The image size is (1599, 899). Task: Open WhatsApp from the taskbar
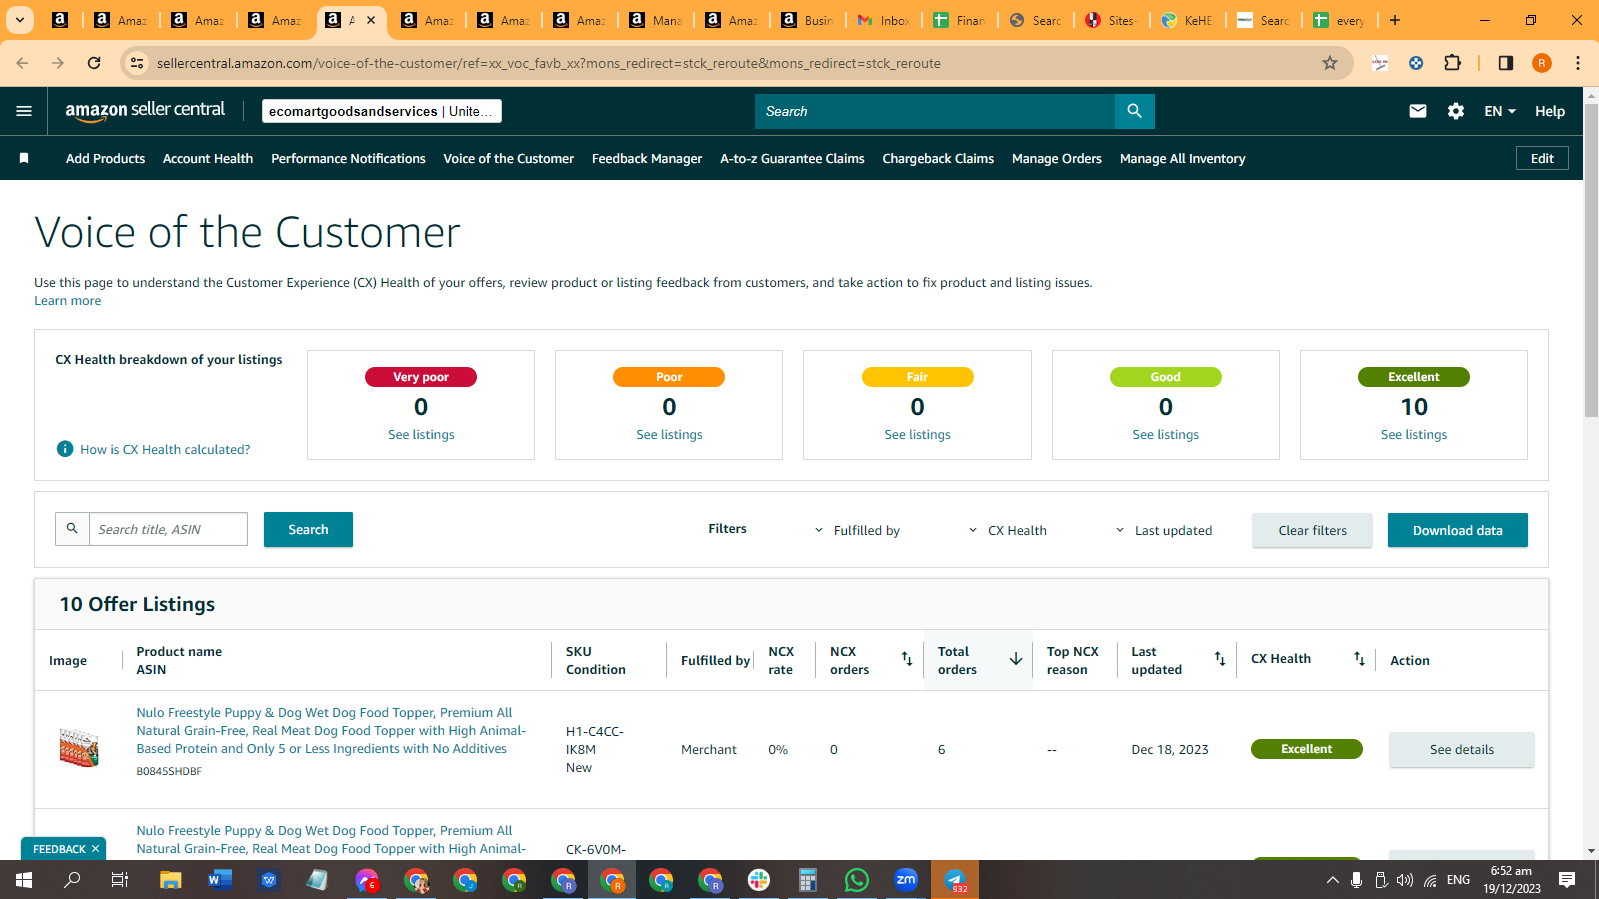coord(857,880)
